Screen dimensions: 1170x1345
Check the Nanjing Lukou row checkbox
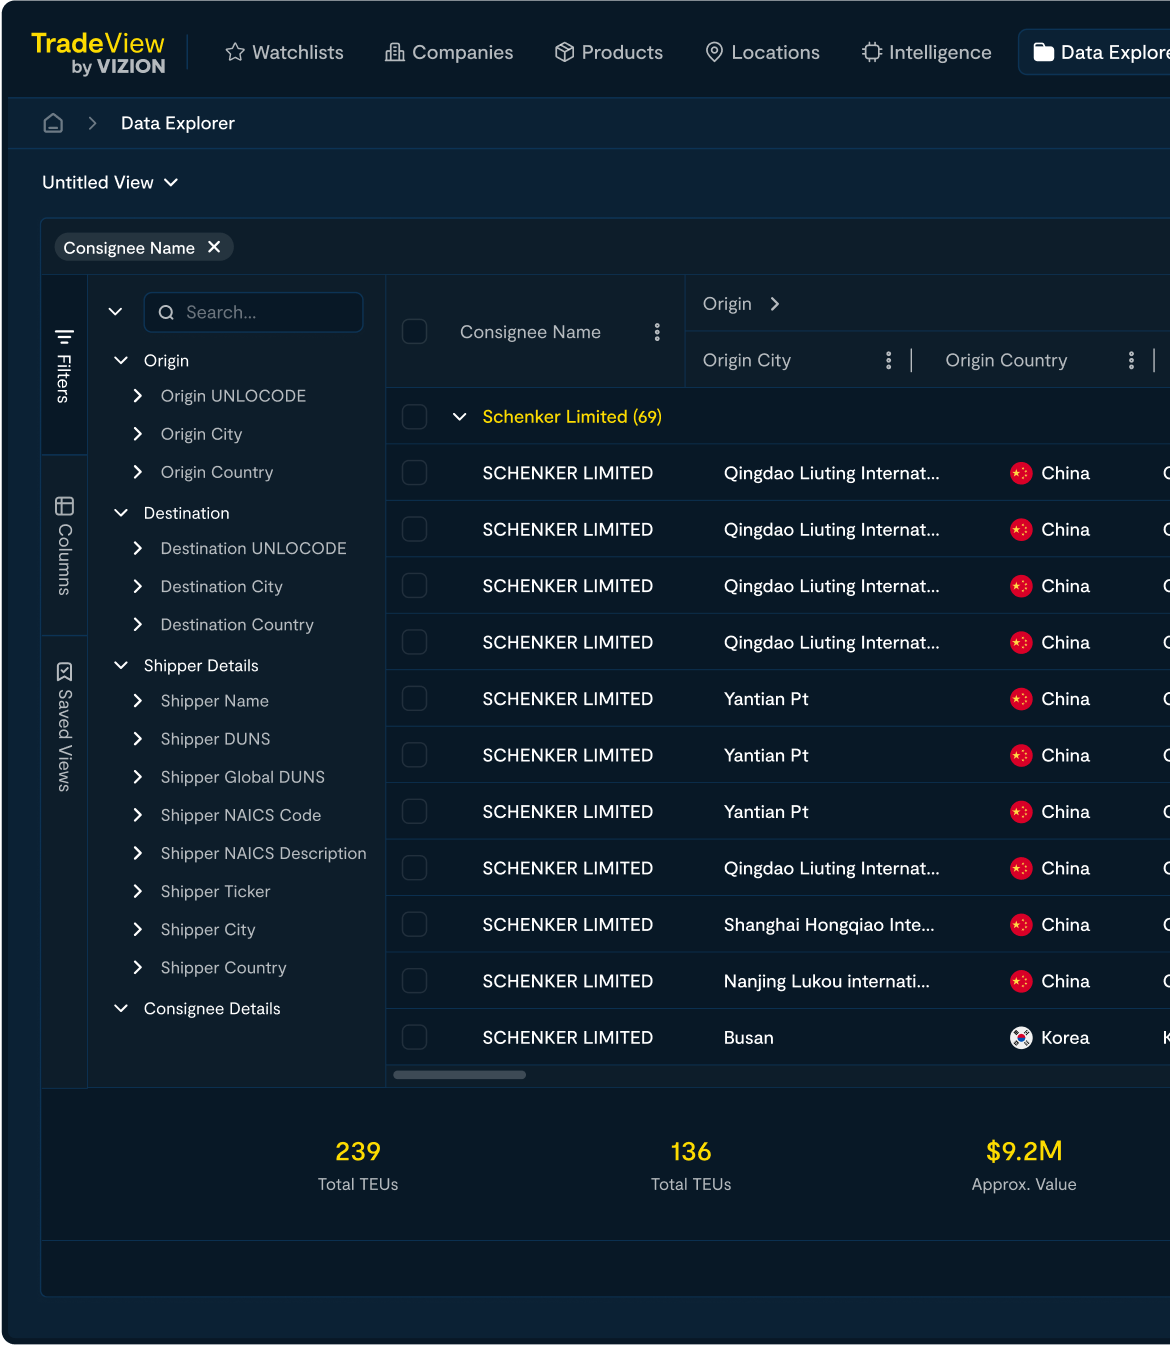click(414, 981)
